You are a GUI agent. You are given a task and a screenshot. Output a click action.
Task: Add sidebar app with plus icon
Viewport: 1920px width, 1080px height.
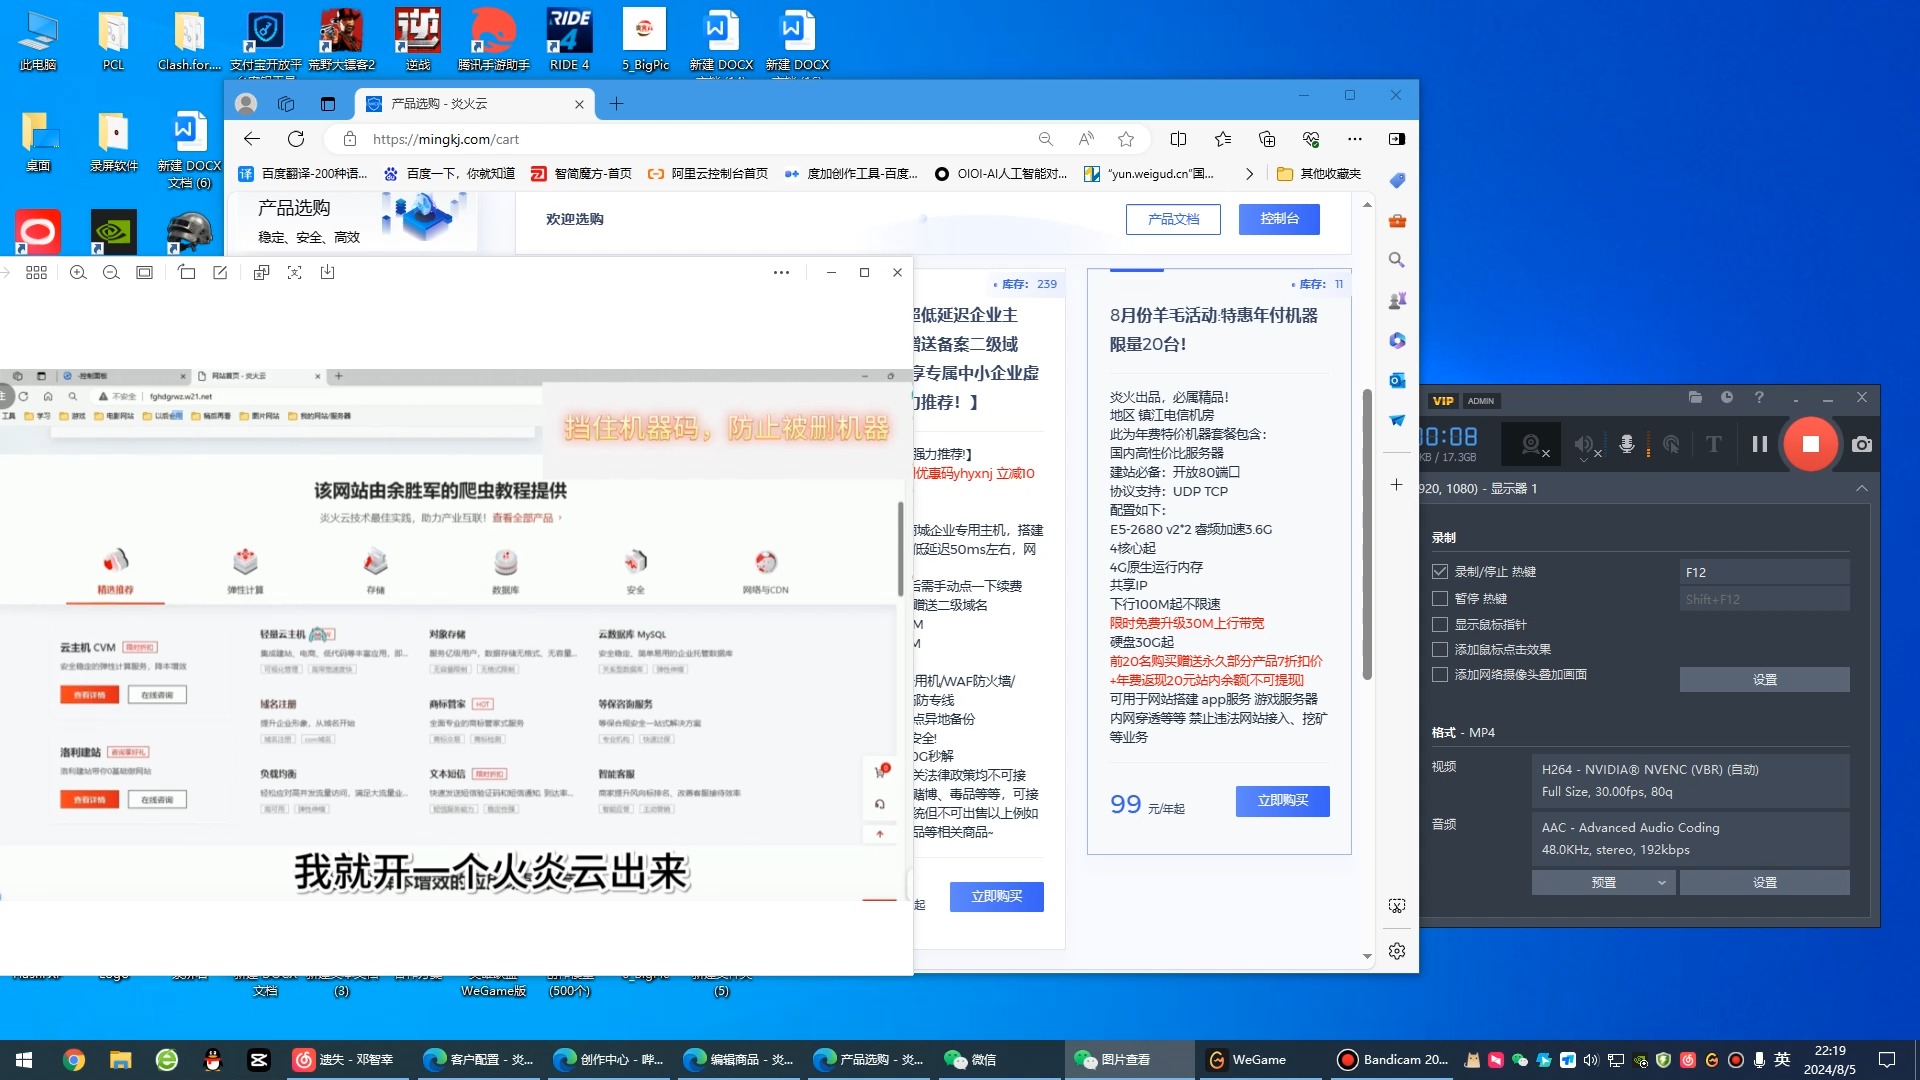coord(1397,484)
